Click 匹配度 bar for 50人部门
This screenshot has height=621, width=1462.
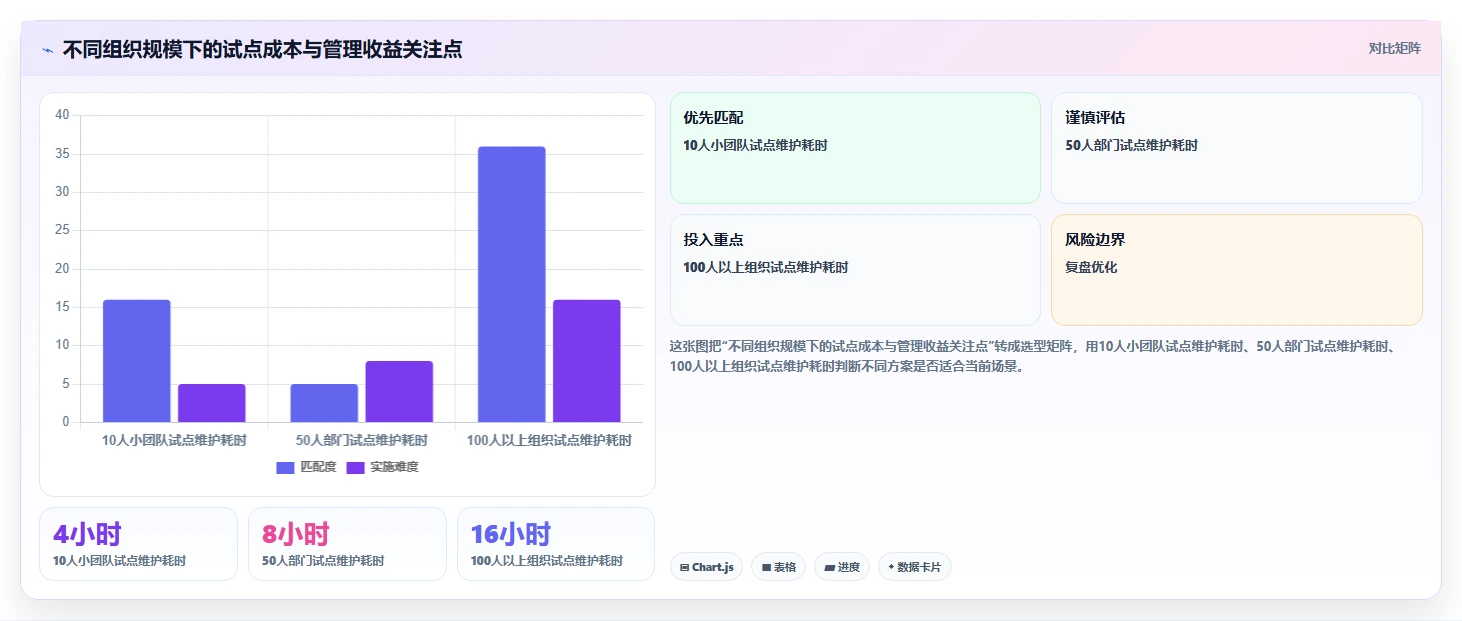click(324, 403)
